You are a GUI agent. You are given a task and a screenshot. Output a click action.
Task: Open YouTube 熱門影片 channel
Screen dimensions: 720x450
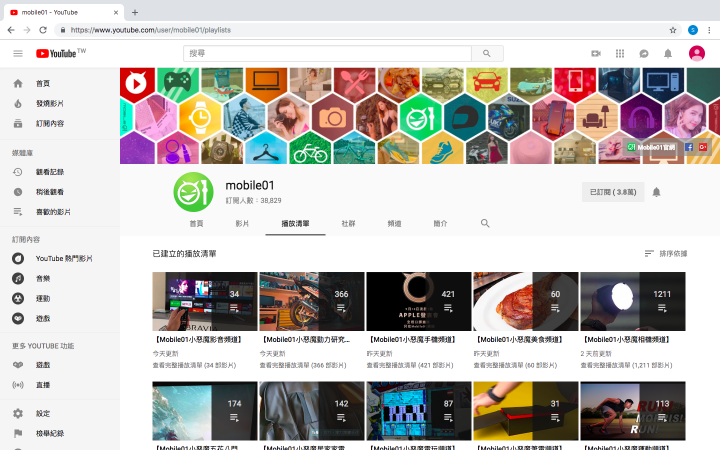60,259
